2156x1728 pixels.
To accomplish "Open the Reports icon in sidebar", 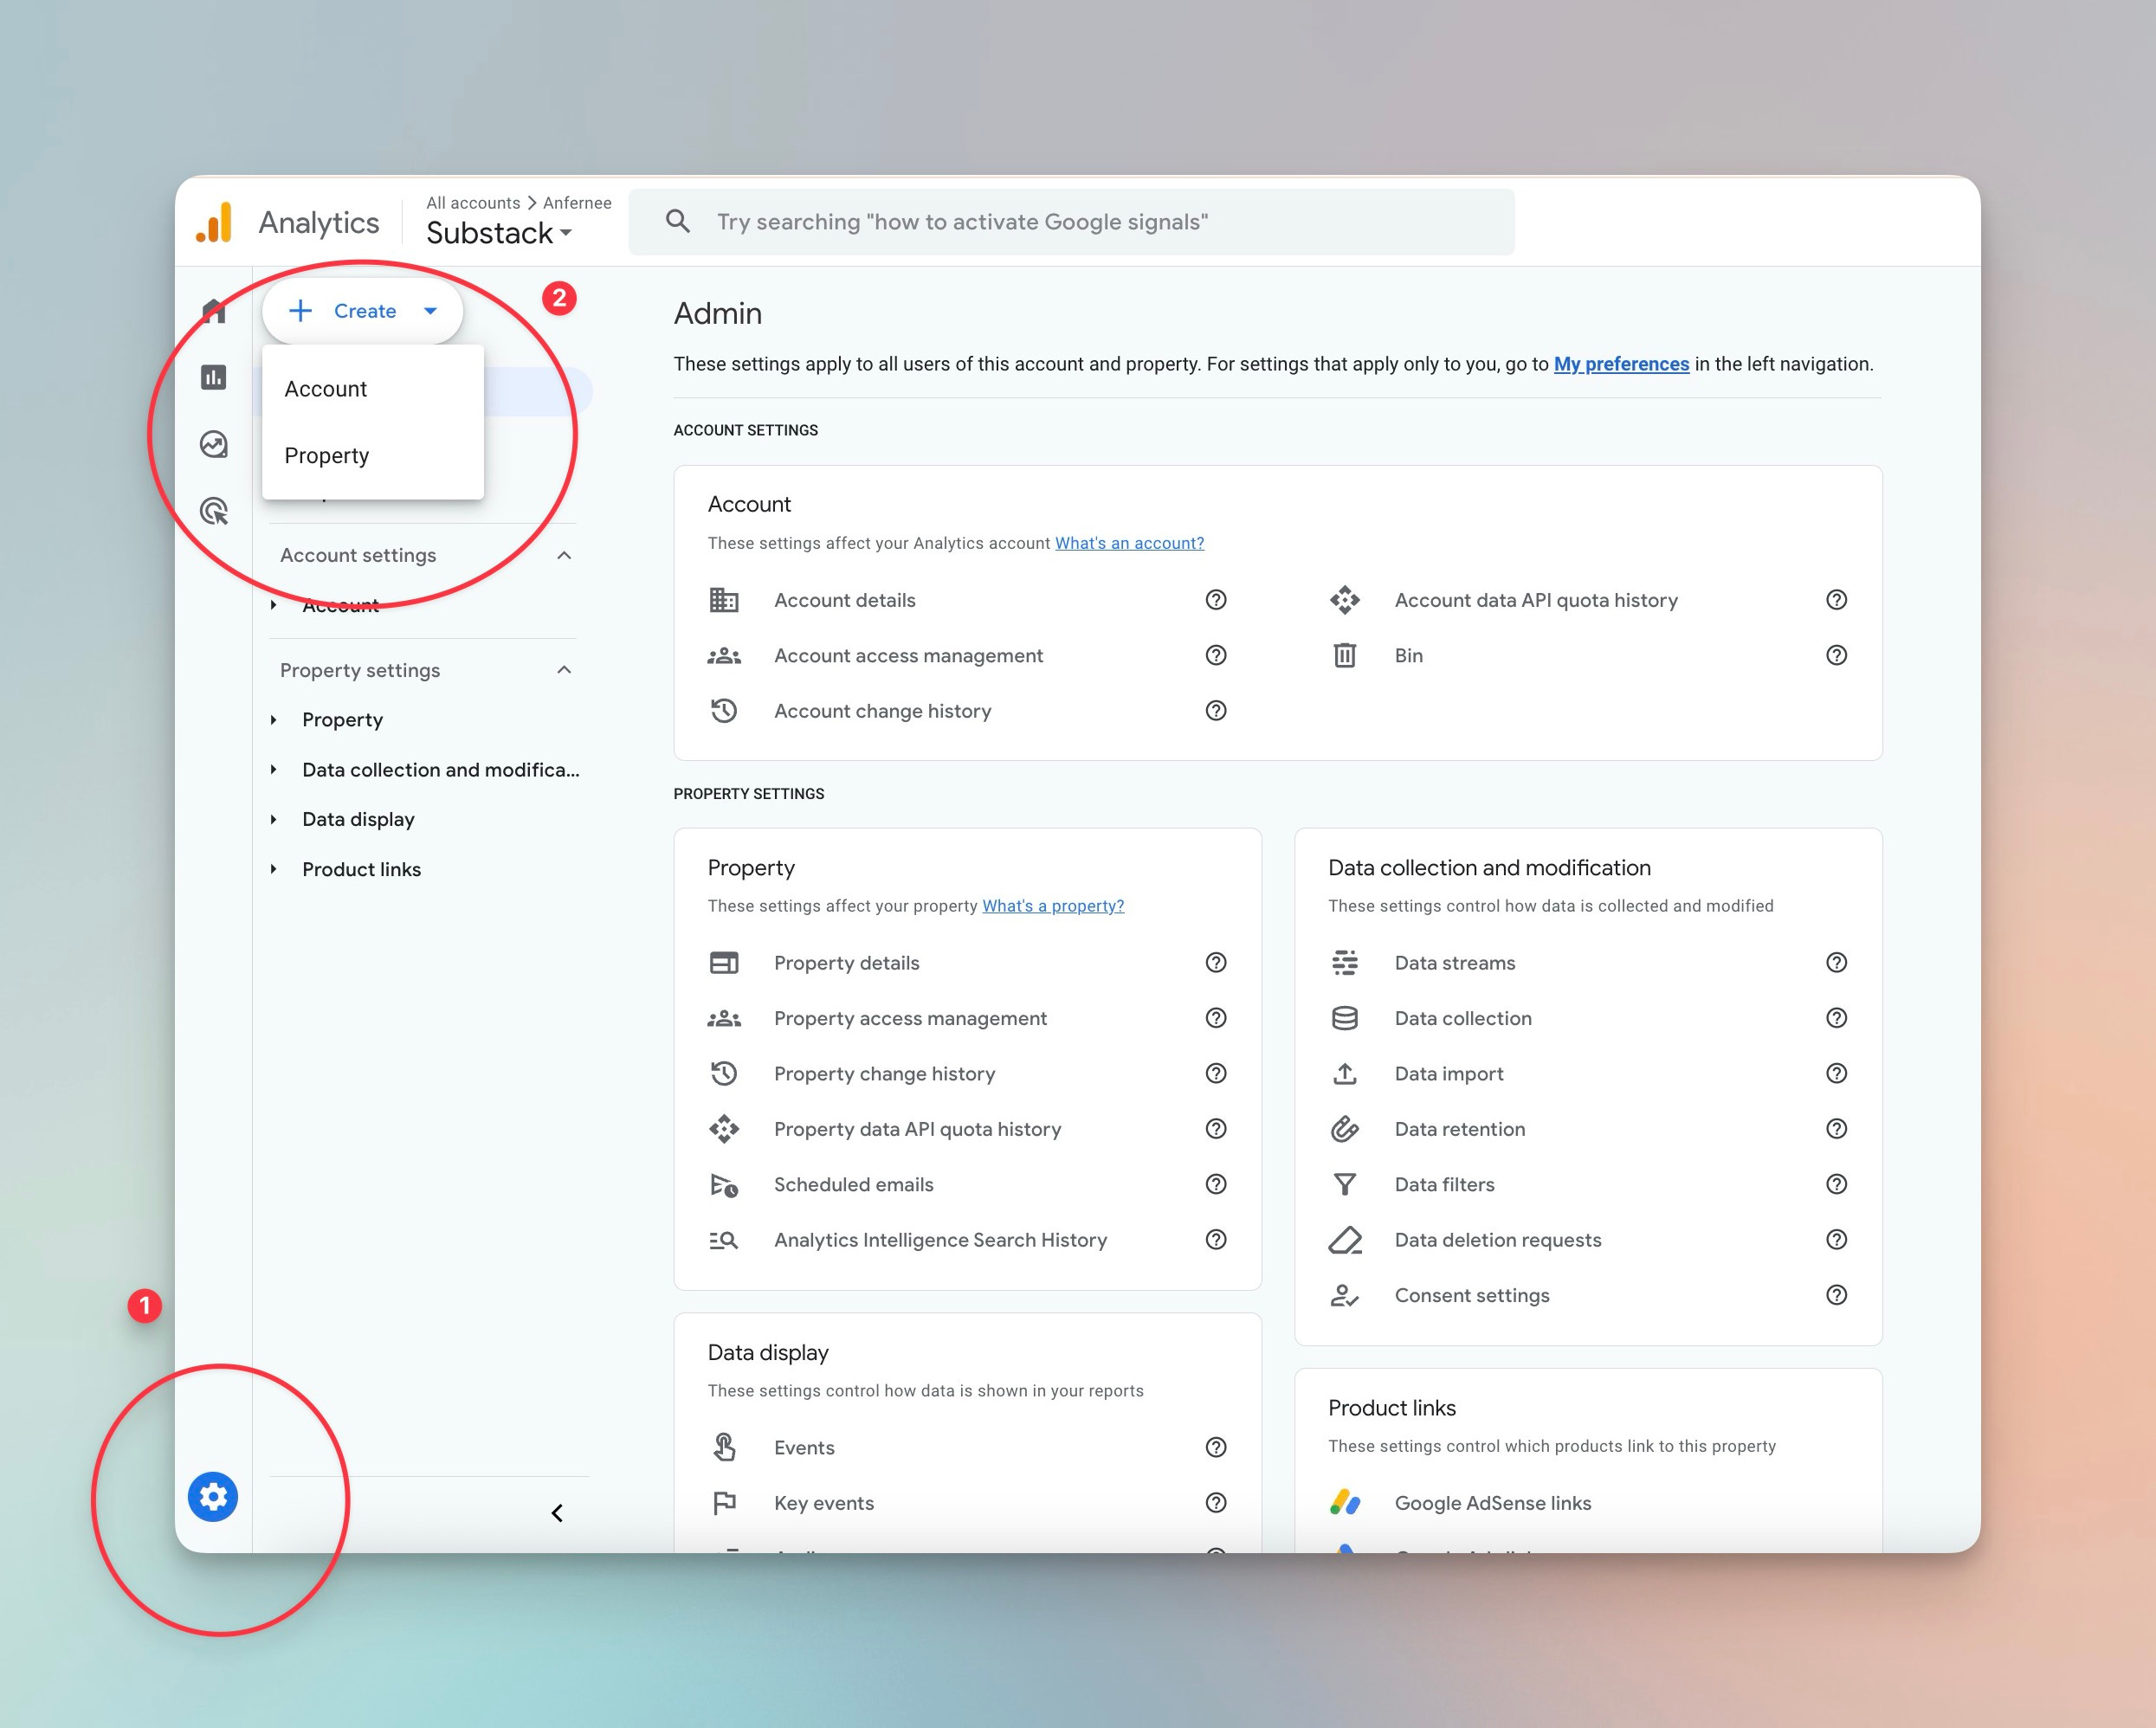I will pos(213,377).
